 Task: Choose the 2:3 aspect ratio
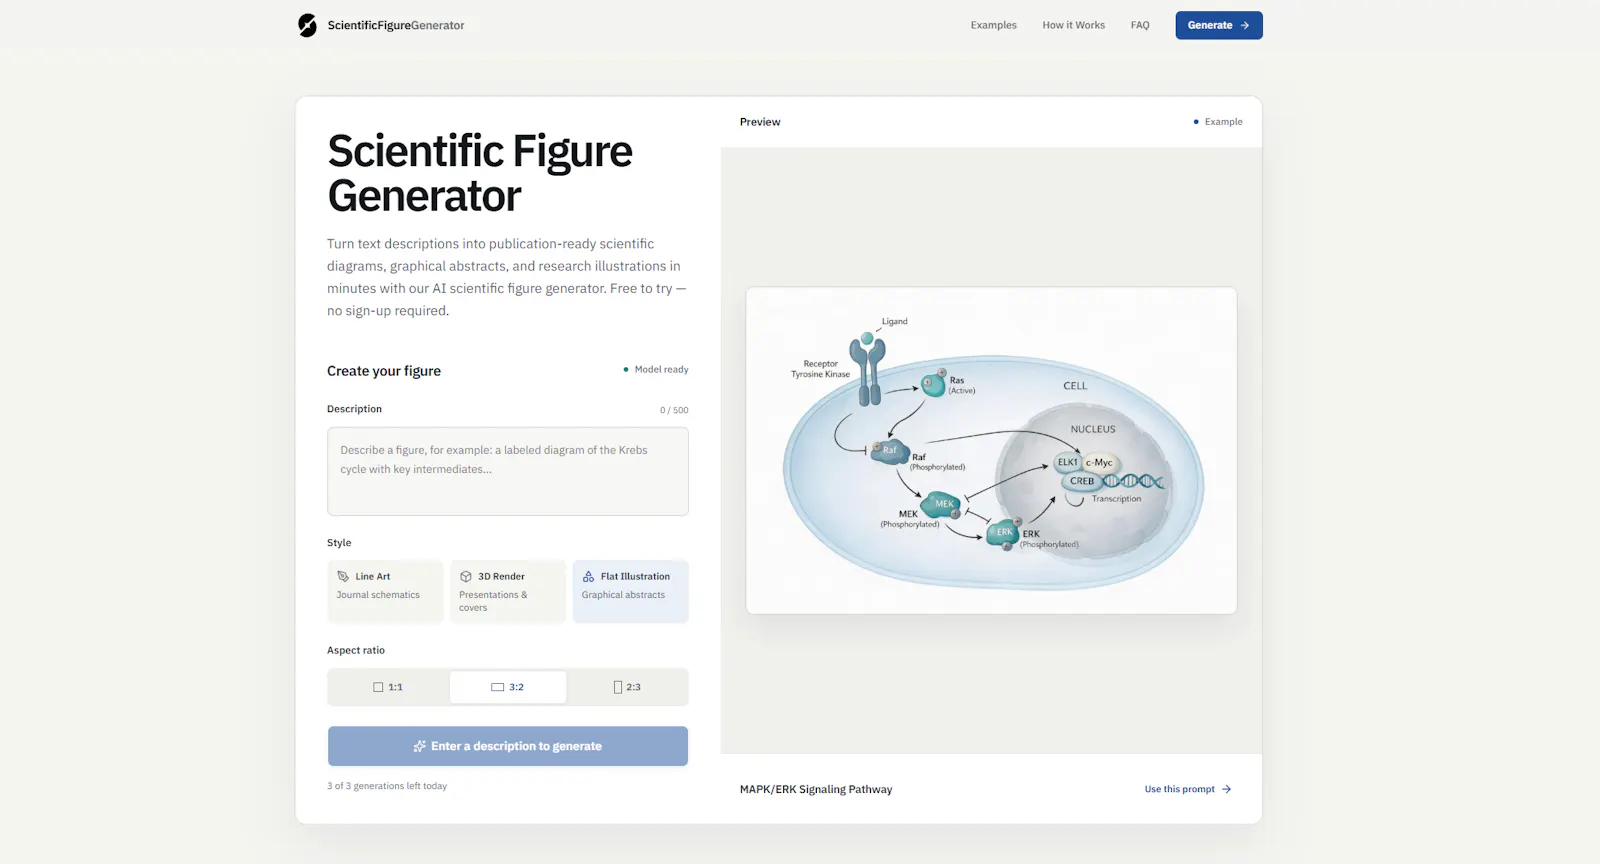tap(627, 687)
